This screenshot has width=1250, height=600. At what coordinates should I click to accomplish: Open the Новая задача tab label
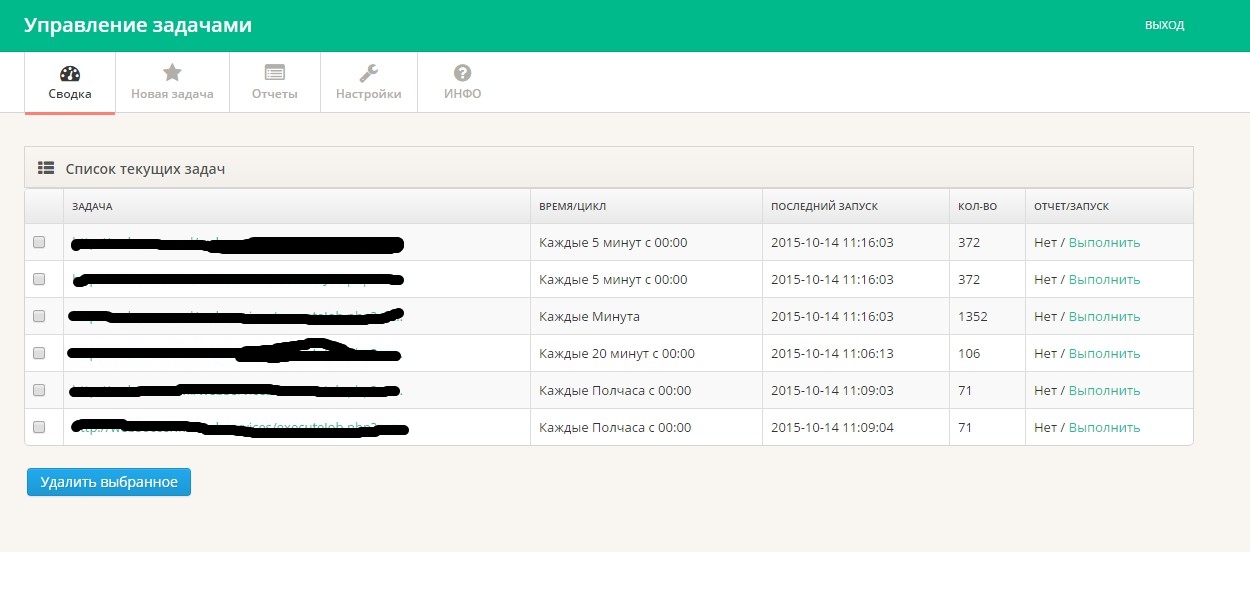click(x=172, y=94)
